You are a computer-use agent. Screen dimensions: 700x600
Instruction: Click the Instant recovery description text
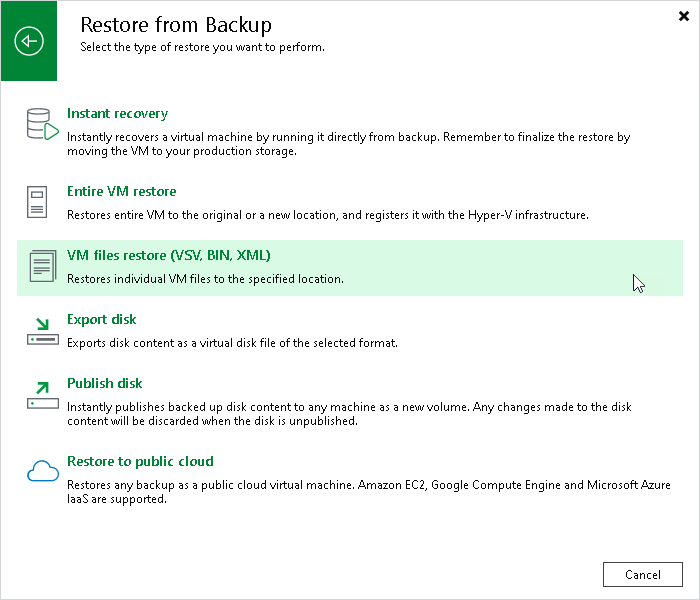(x=348, y=144)
